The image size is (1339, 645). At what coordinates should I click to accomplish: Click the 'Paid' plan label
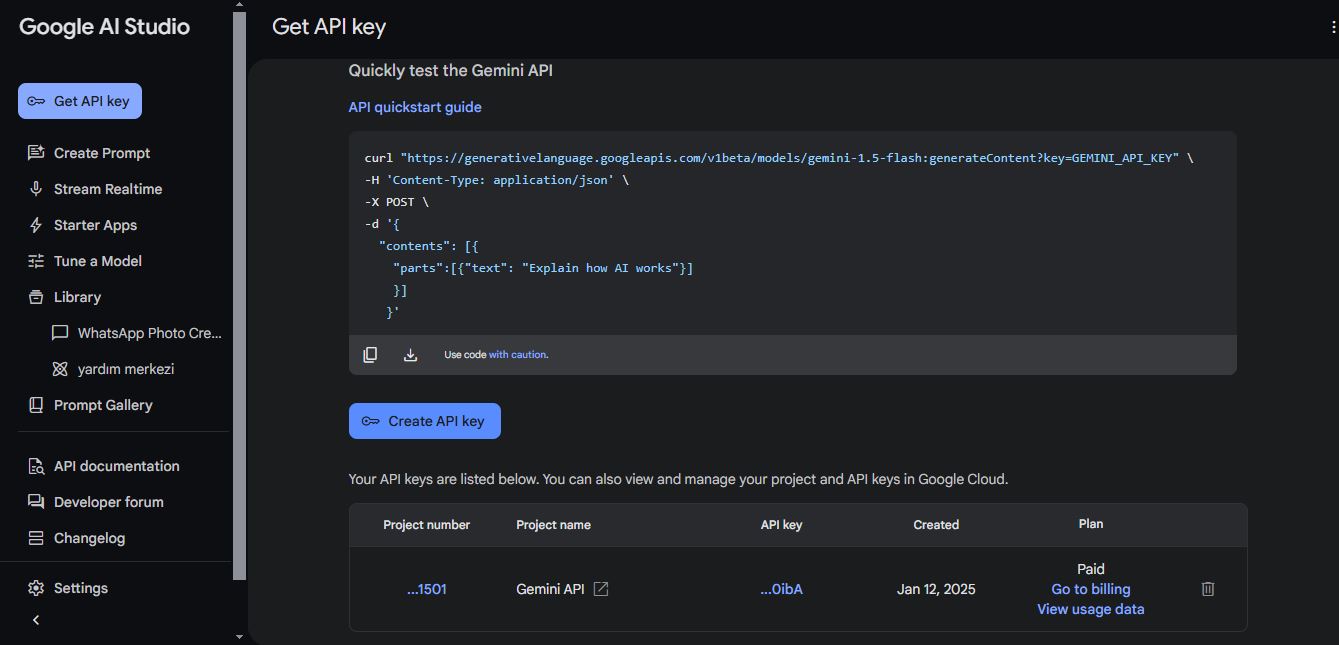click(1091, 569)
